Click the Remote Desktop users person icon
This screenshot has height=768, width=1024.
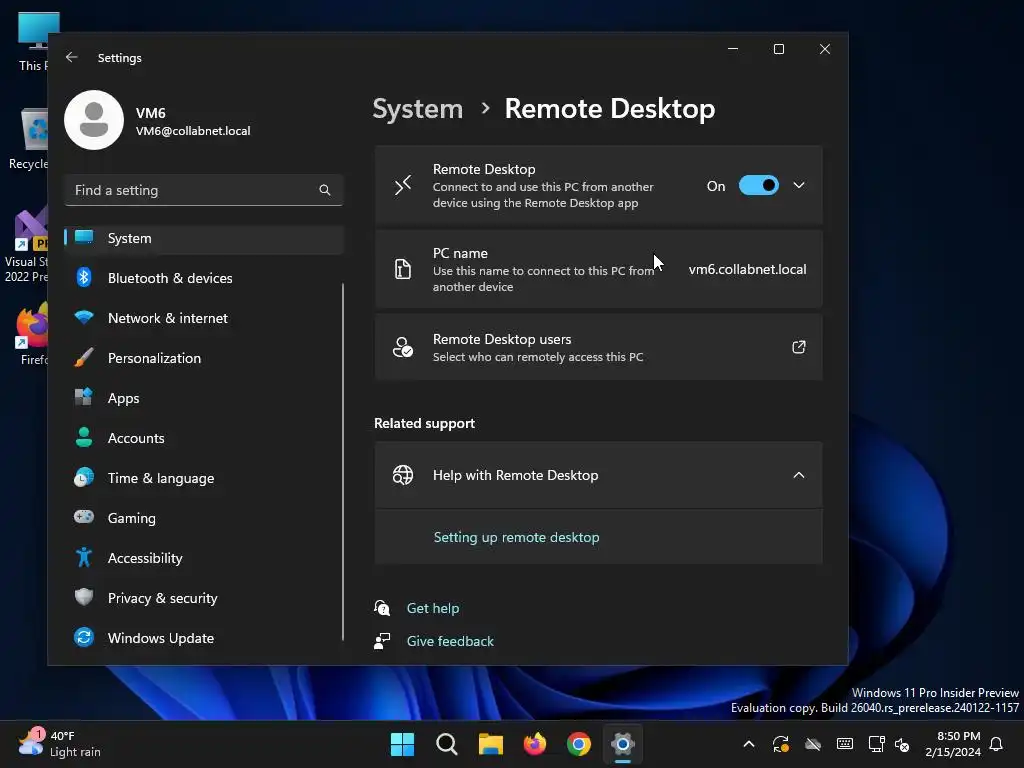(403, 347)
